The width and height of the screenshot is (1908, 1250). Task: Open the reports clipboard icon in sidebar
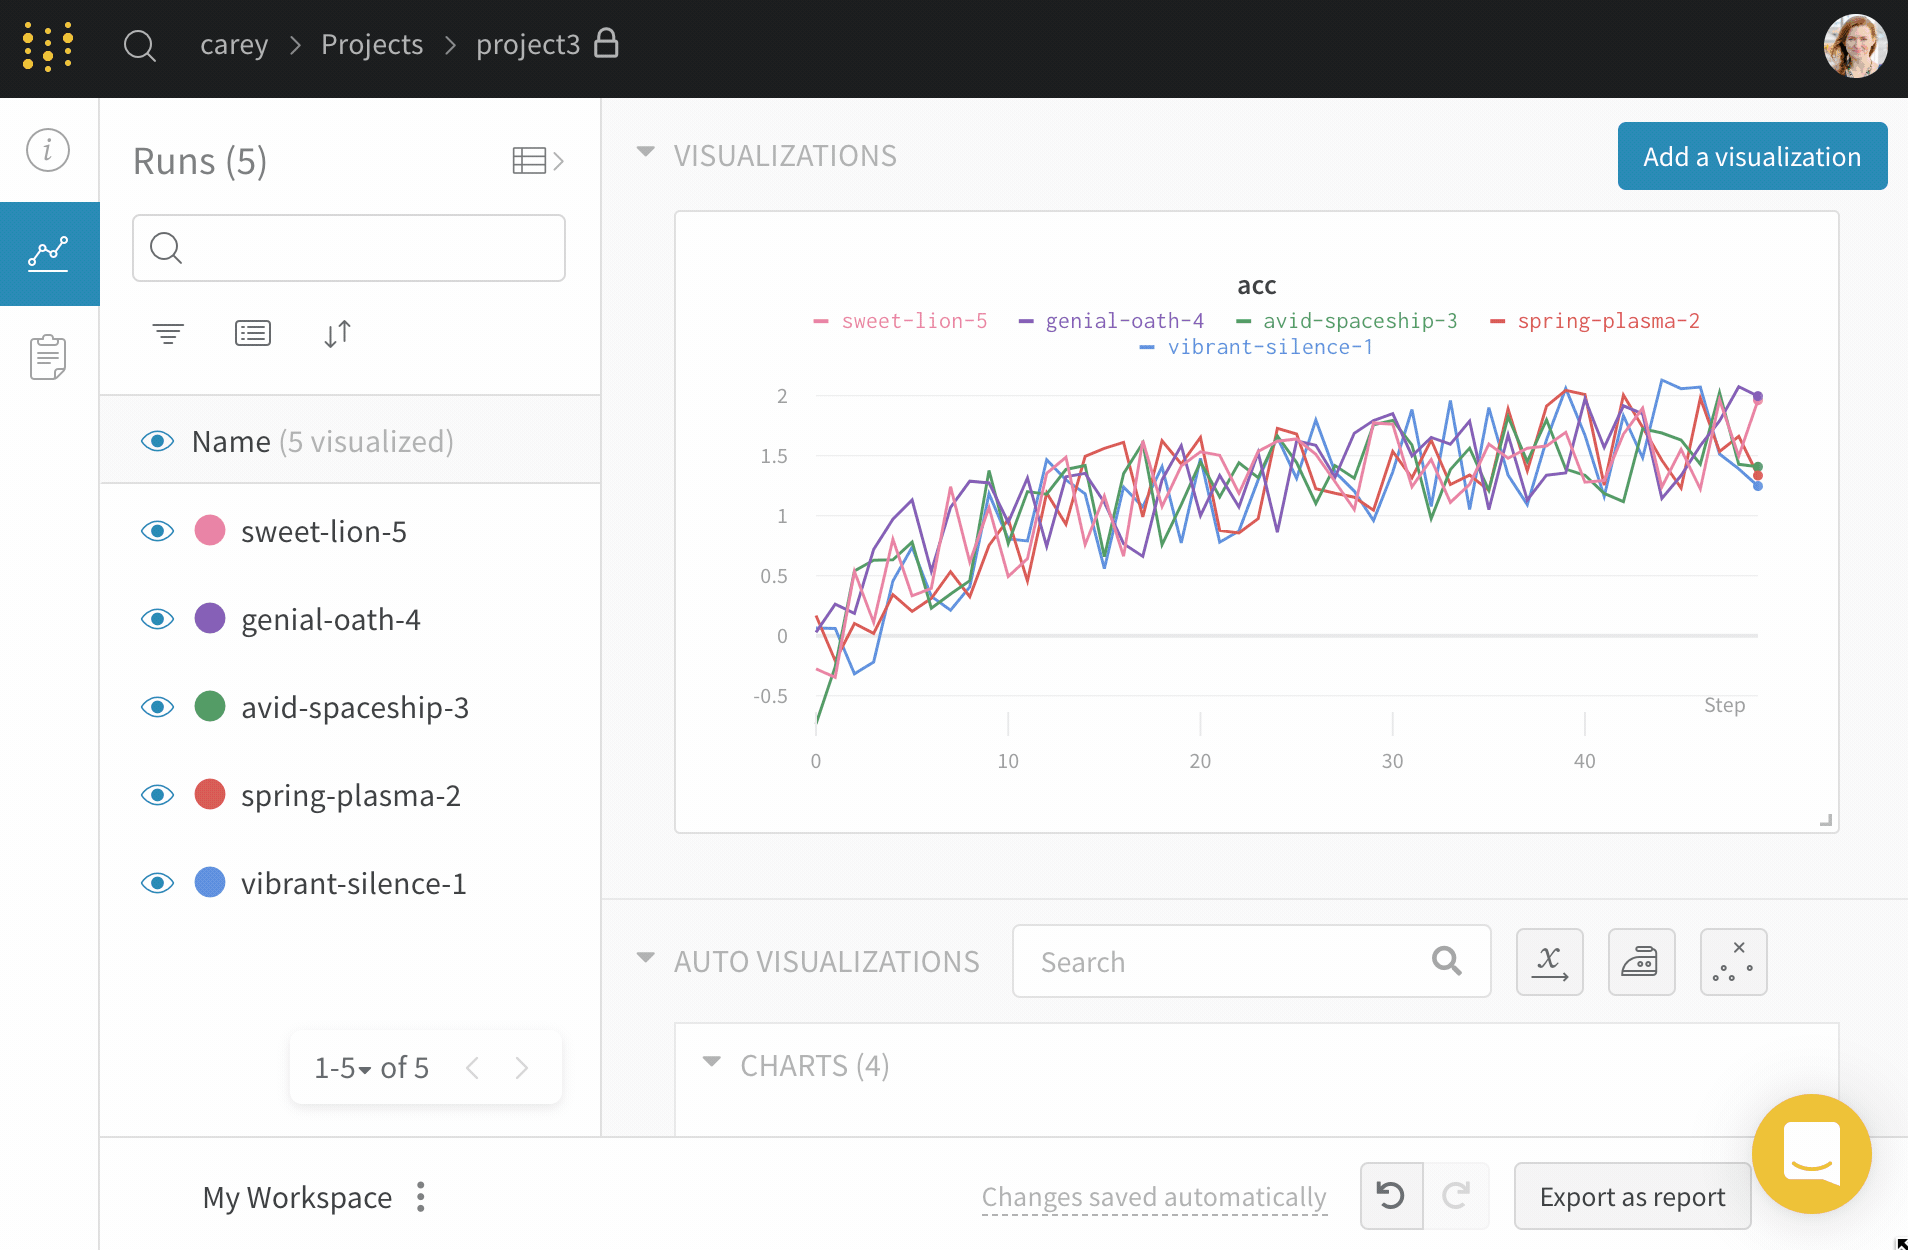(x=48, y=357)
